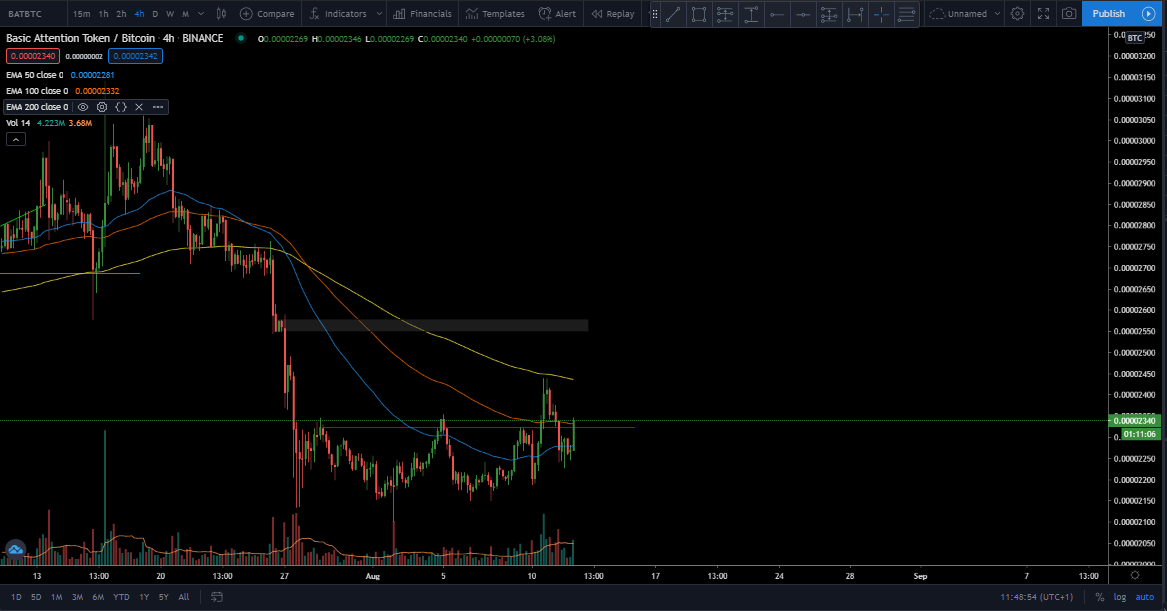The width and height of the screenshot is (1167, 611).
Task: Create a new Alert
Action: [x=557, y=13]
